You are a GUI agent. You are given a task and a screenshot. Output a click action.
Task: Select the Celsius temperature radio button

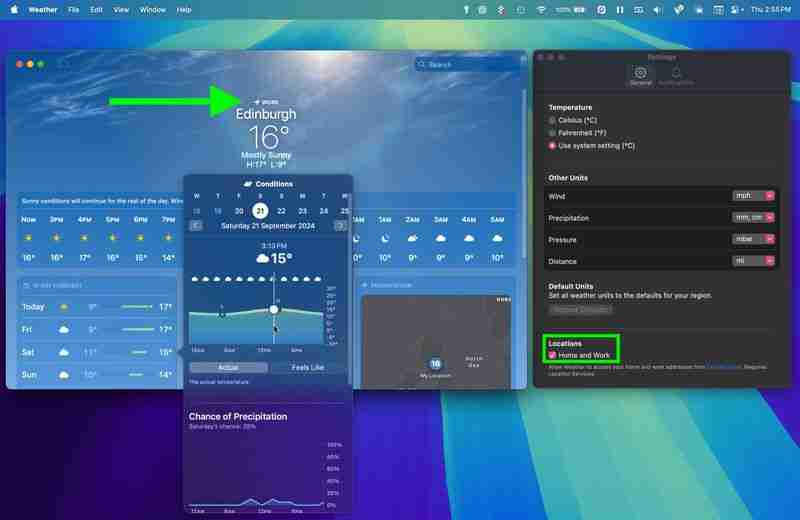[x=552, y=120]
